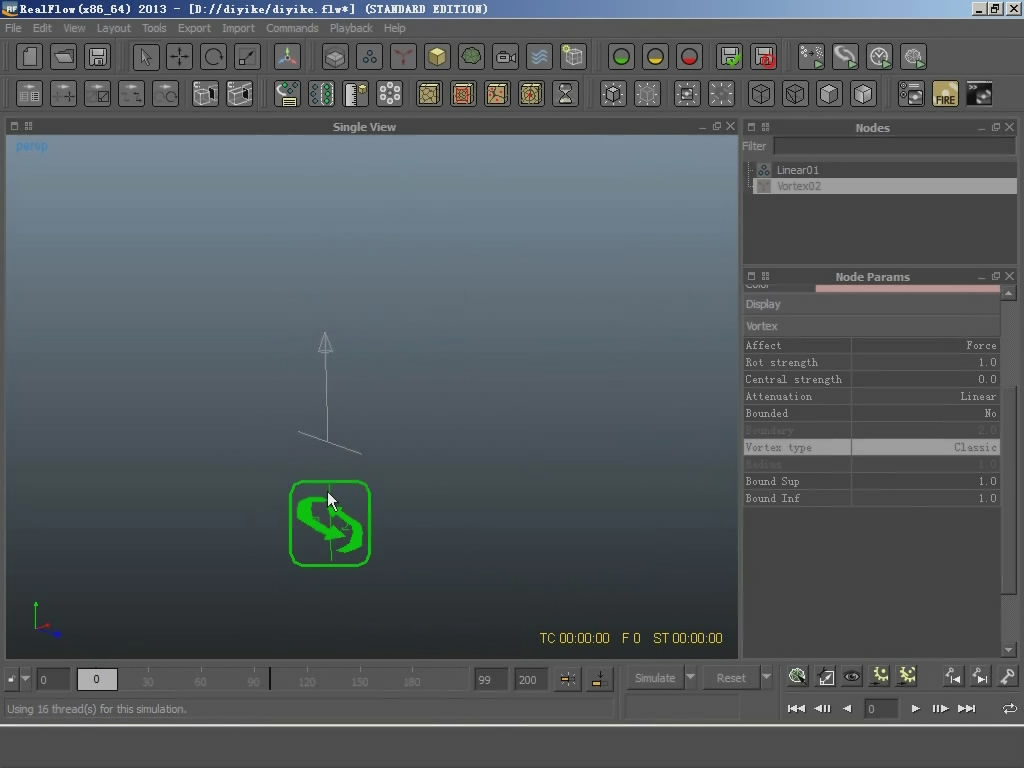Click the Simulate button
The image size is (1024, 768).
[x=655, y=678]
